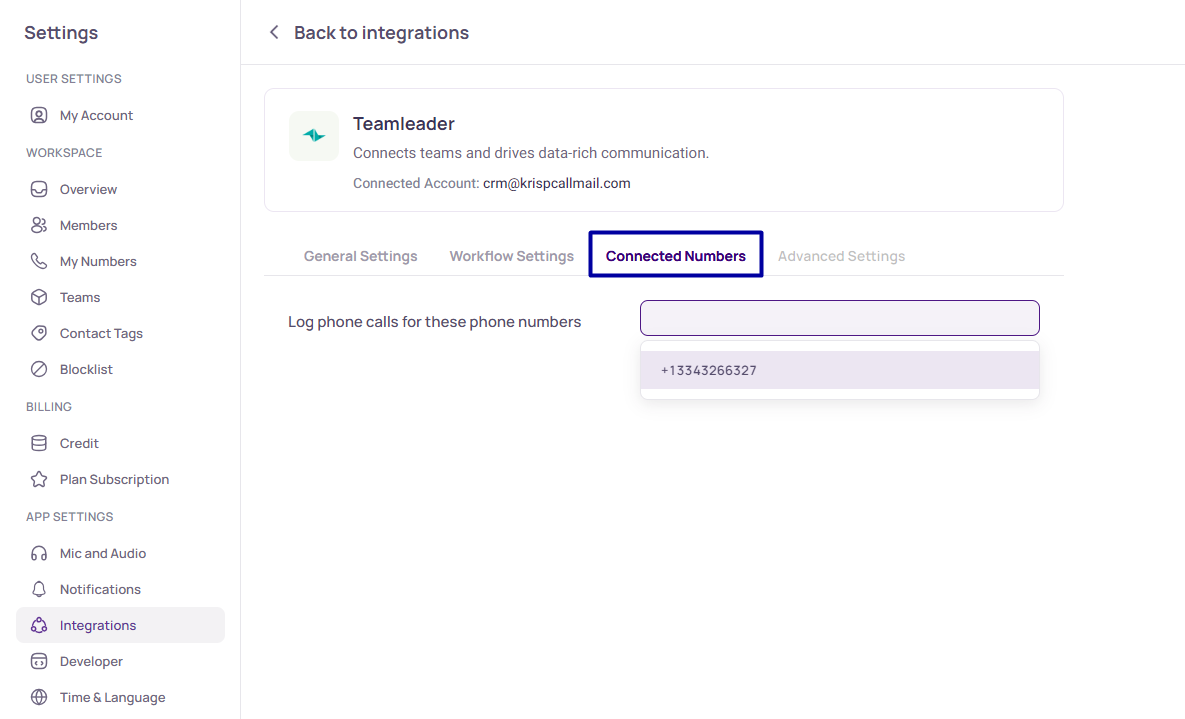Open Developer settings
This screenshot has height=719, width=1185.
coord(91,662)
